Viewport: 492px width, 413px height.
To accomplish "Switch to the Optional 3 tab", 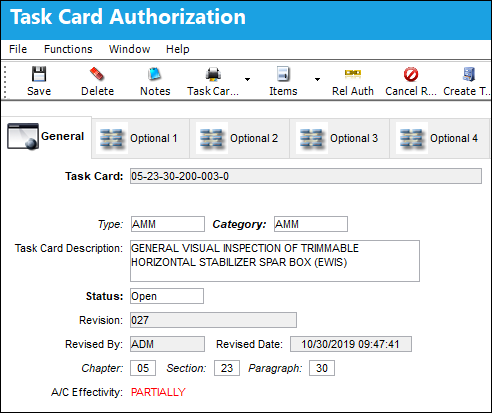I will (x=340, y=138).
